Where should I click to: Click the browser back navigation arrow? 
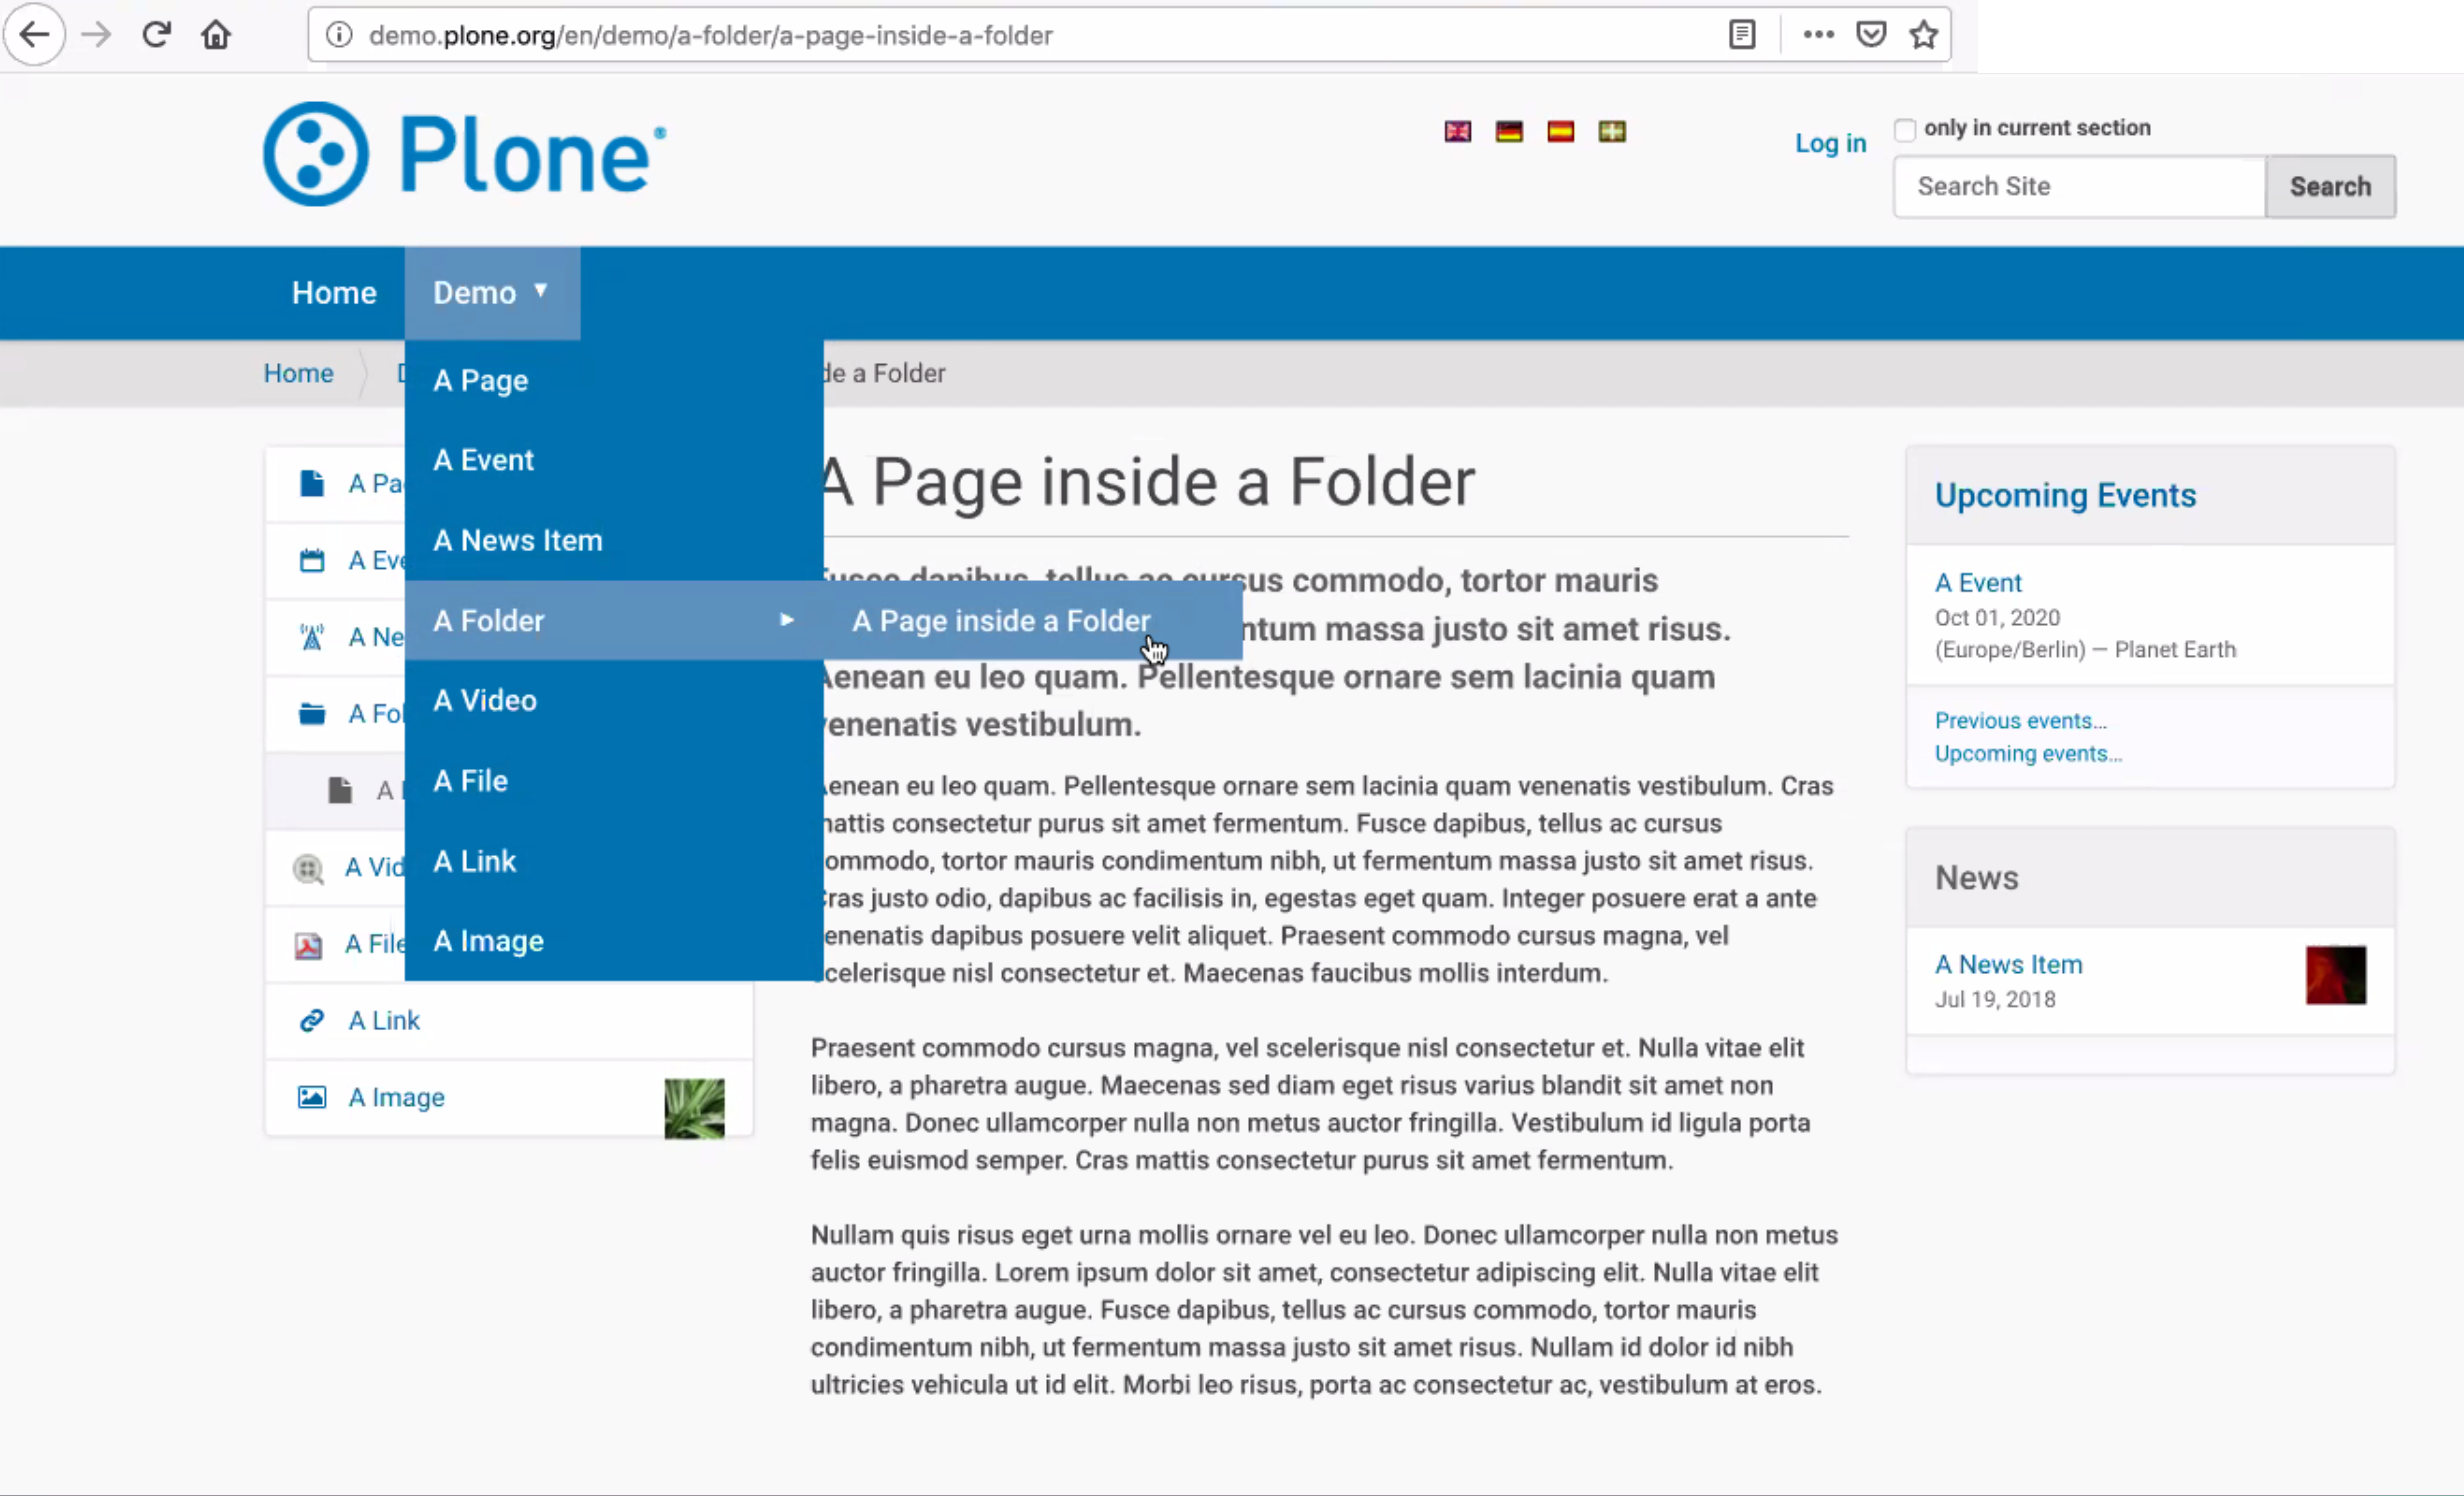click(37, 35)
